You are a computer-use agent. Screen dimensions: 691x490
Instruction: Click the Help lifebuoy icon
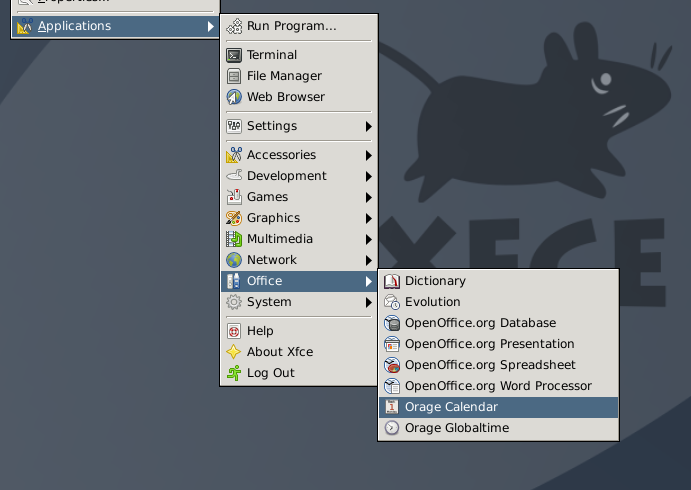[234, 331]
